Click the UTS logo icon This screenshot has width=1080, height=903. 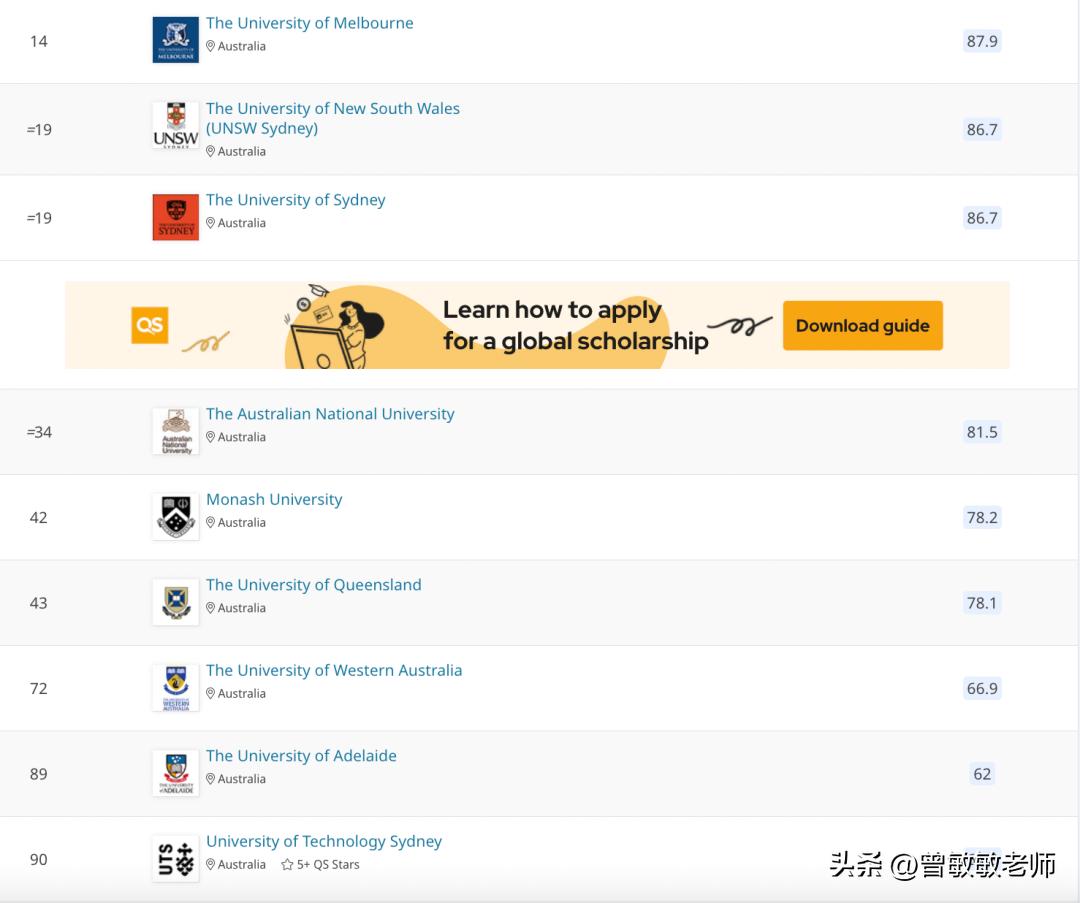[x=175, y=858]
